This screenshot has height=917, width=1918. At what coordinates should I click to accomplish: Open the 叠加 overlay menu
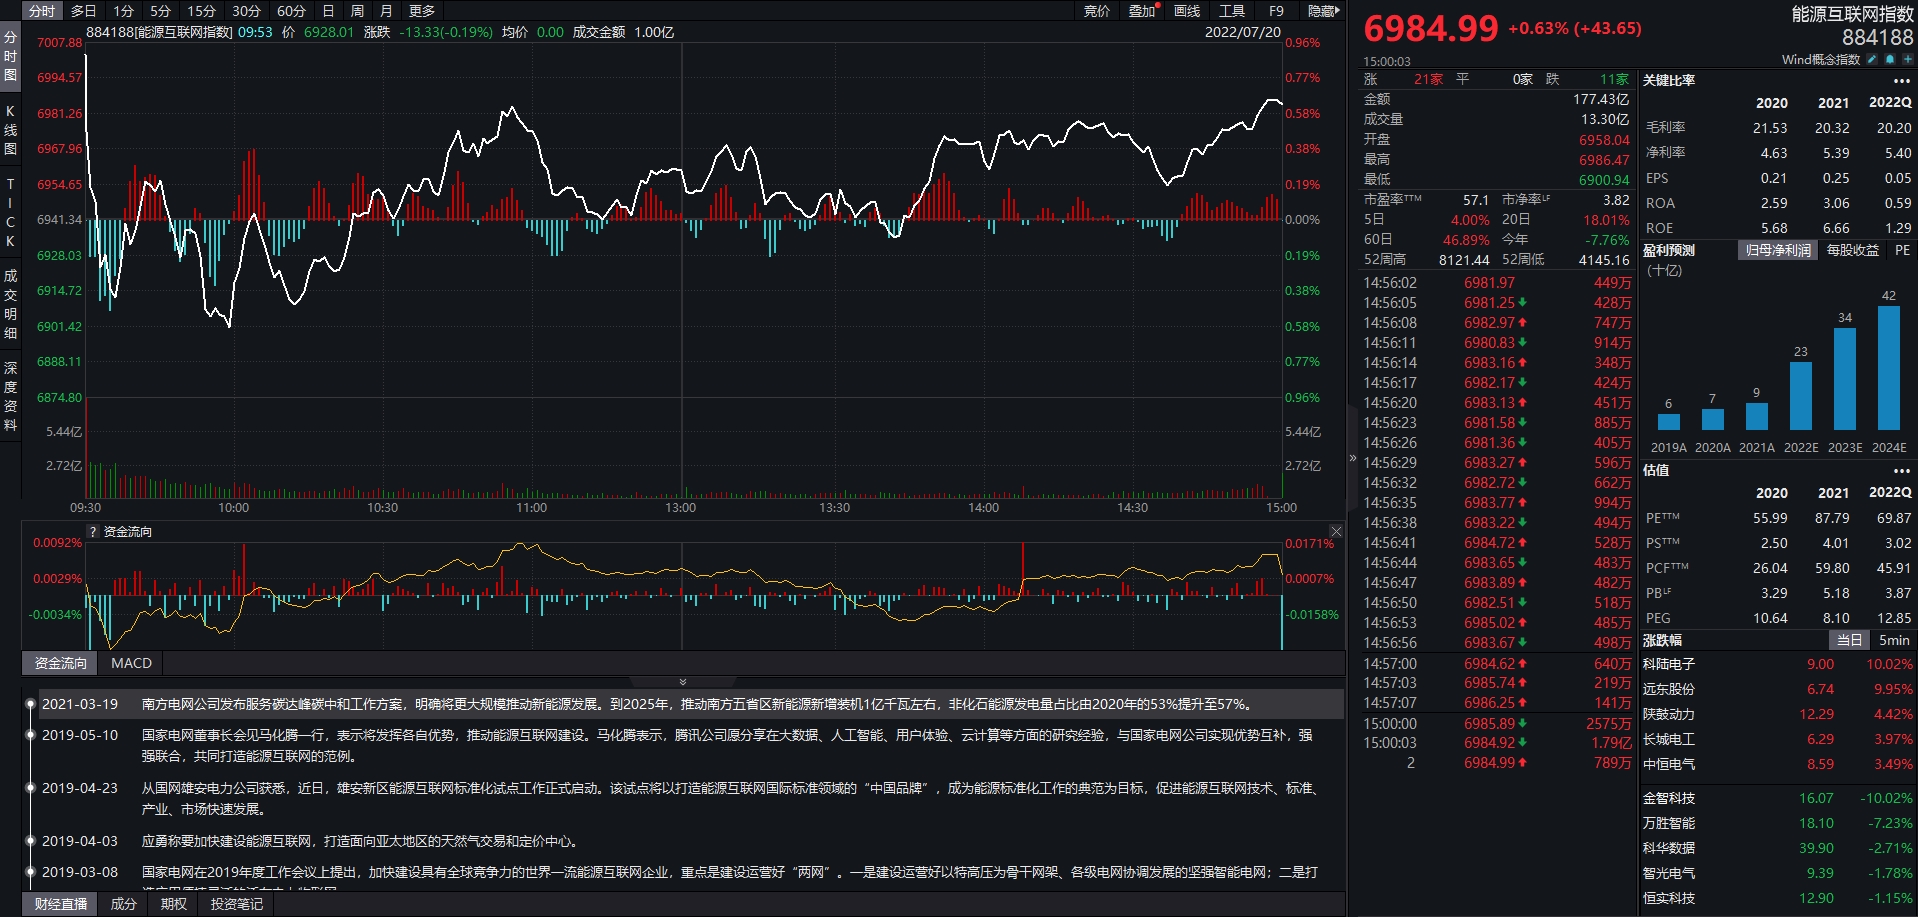click(x=1142, y=11)
